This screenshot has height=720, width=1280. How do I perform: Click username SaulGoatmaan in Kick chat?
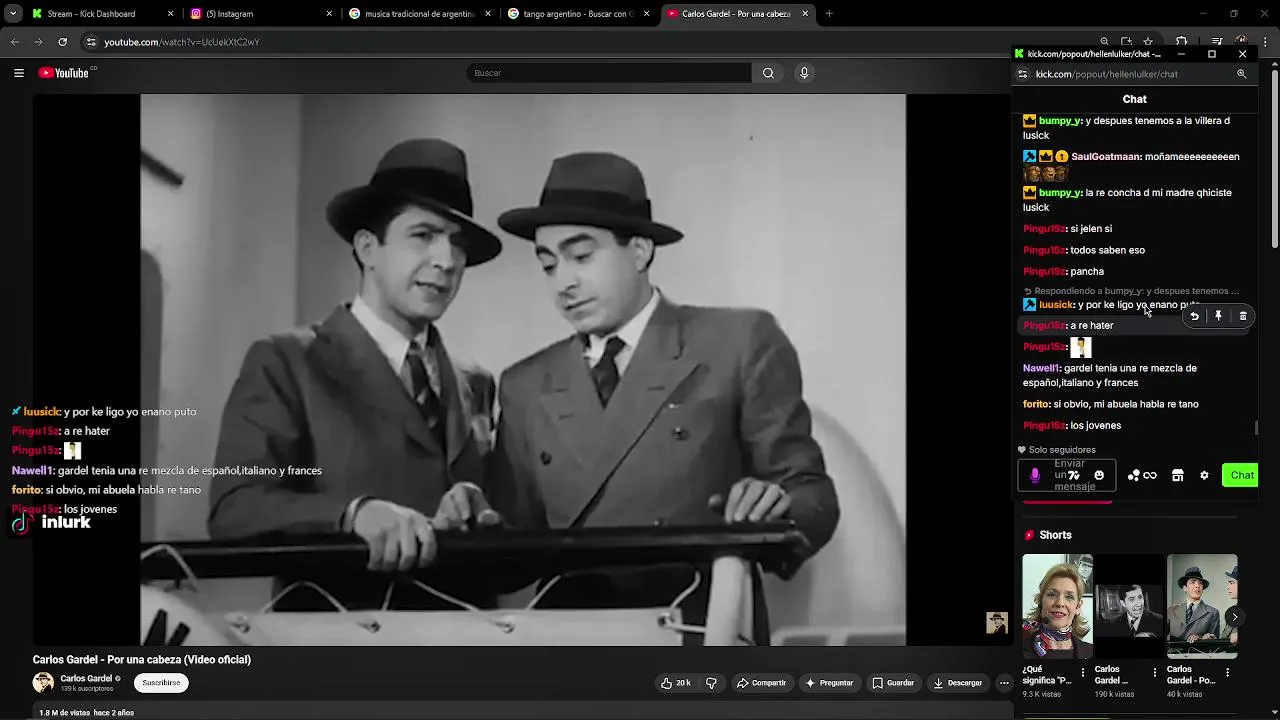pyautogui.click(x=1106, y=157)
